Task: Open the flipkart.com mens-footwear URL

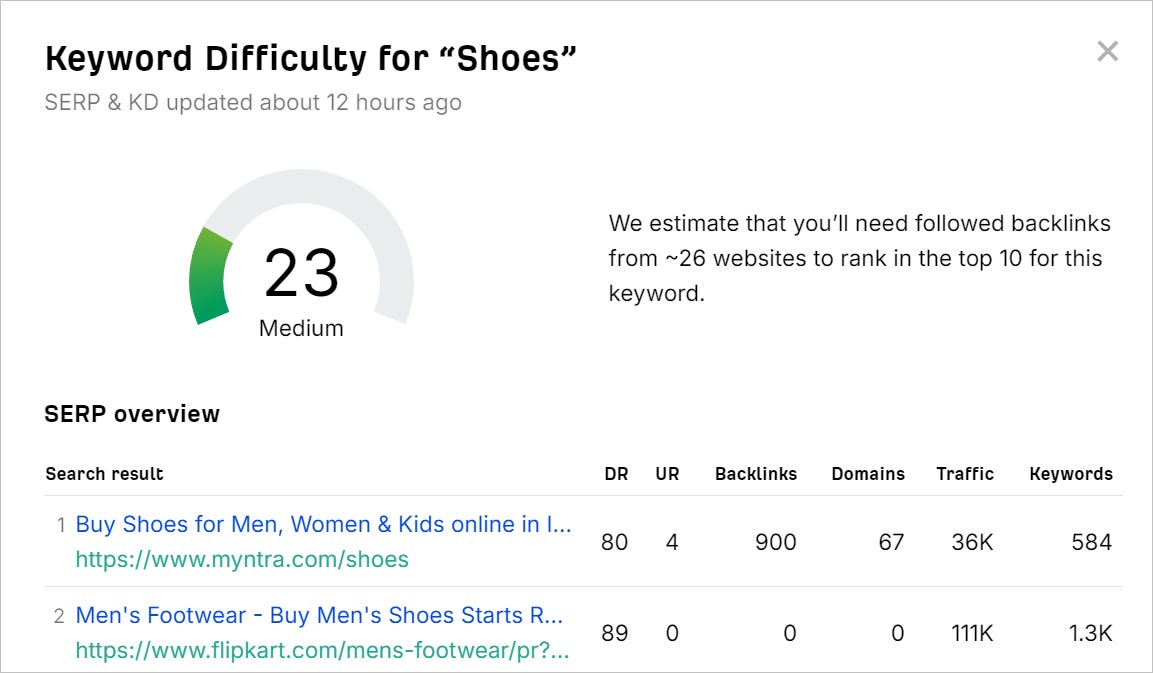Action: coord(322,651)
